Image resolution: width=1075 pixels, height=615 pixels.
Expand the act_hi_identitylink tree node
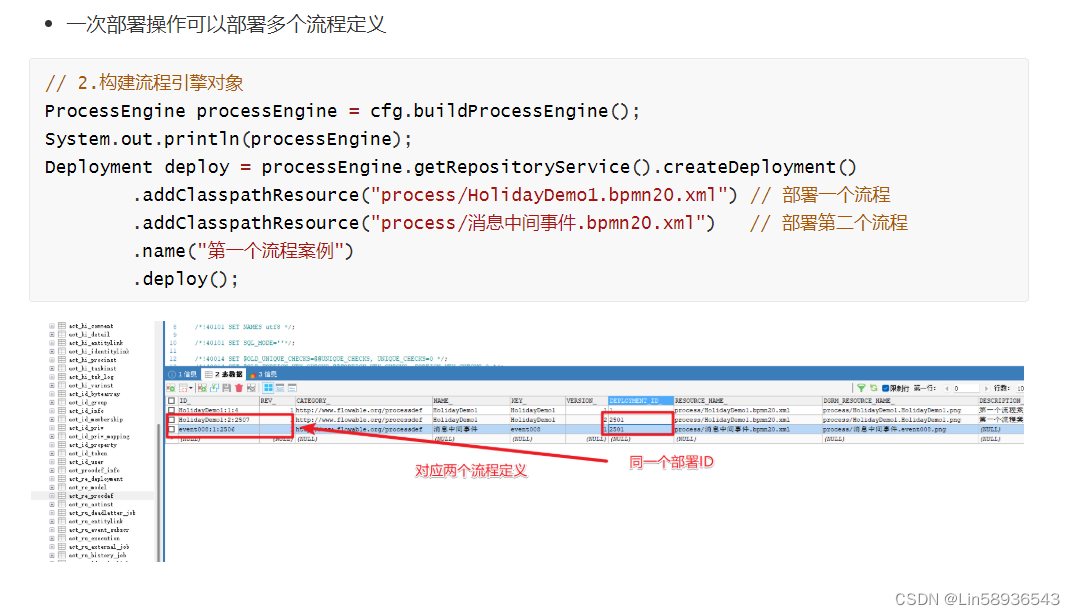(x=51, y=351)
